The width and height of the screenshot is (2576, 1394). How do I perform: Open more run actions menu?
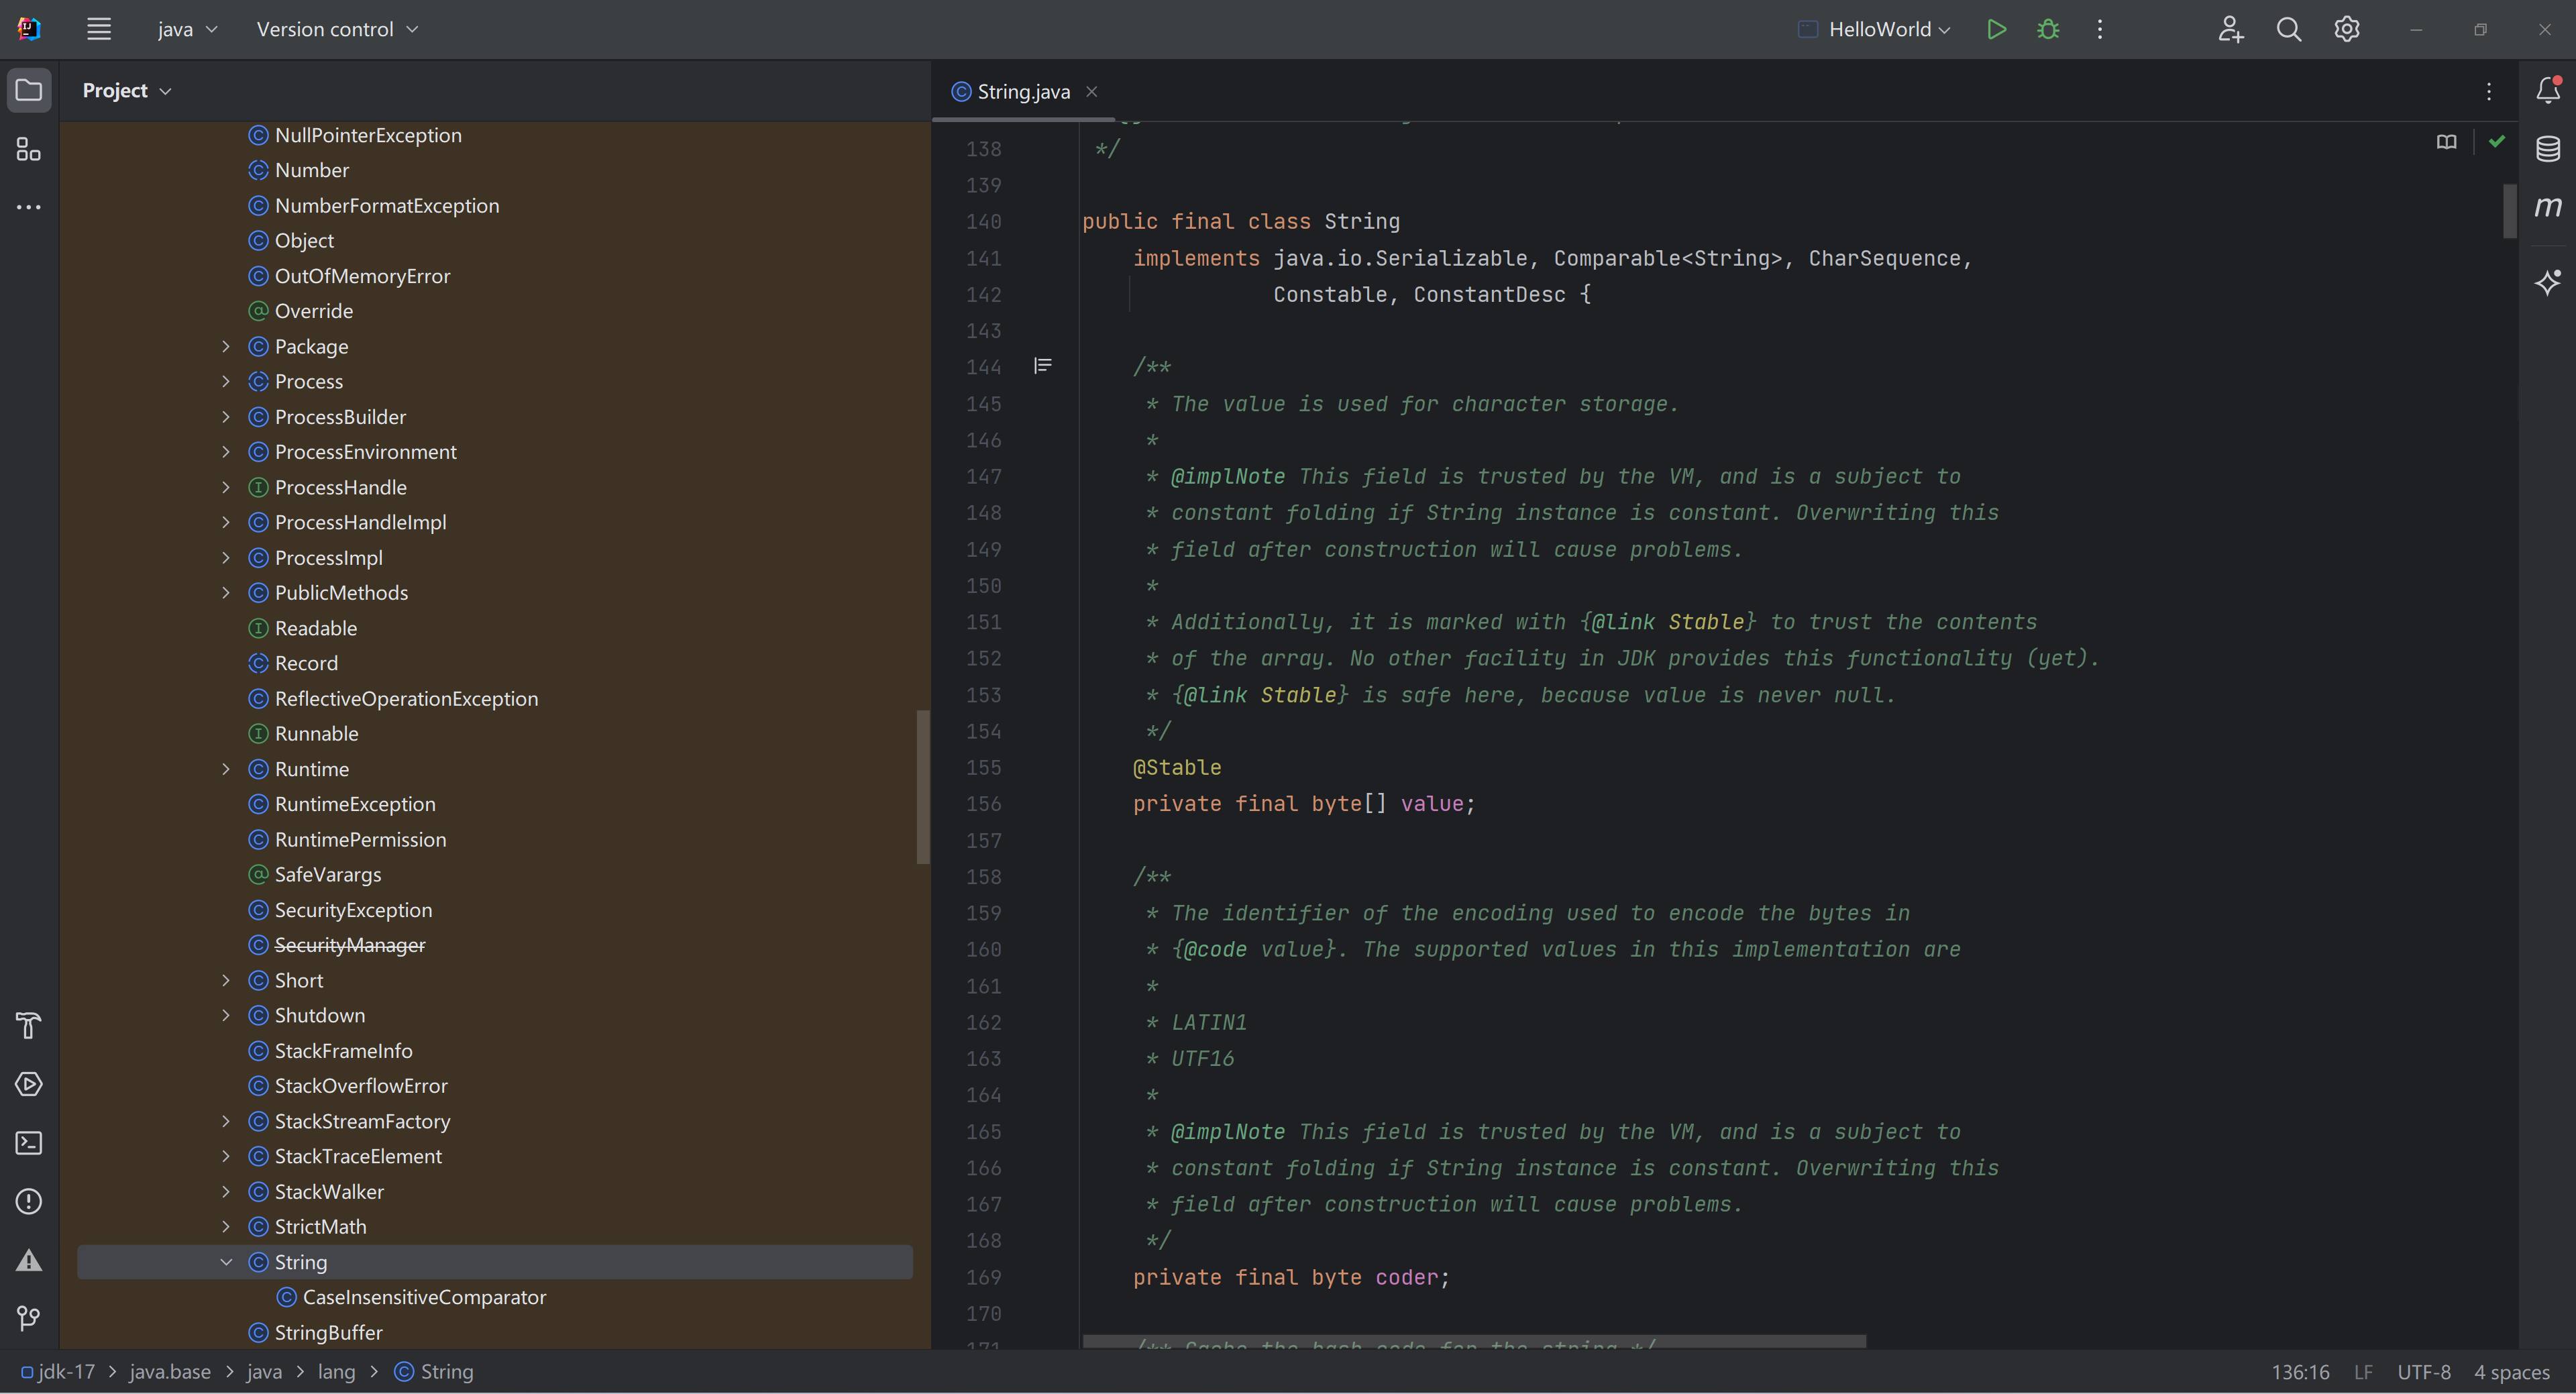2099,29
